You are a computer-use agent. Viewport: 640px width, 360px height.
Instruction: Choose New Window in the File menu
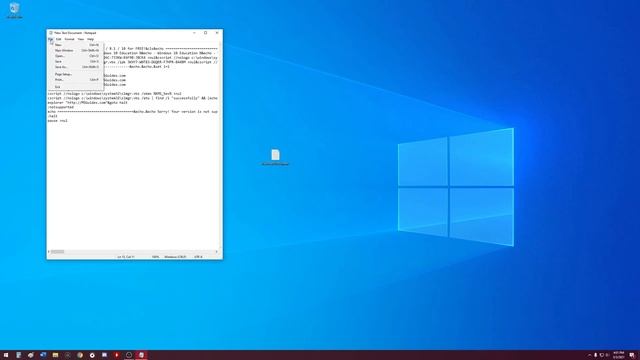pyautogui.click(x=76, y=50)
